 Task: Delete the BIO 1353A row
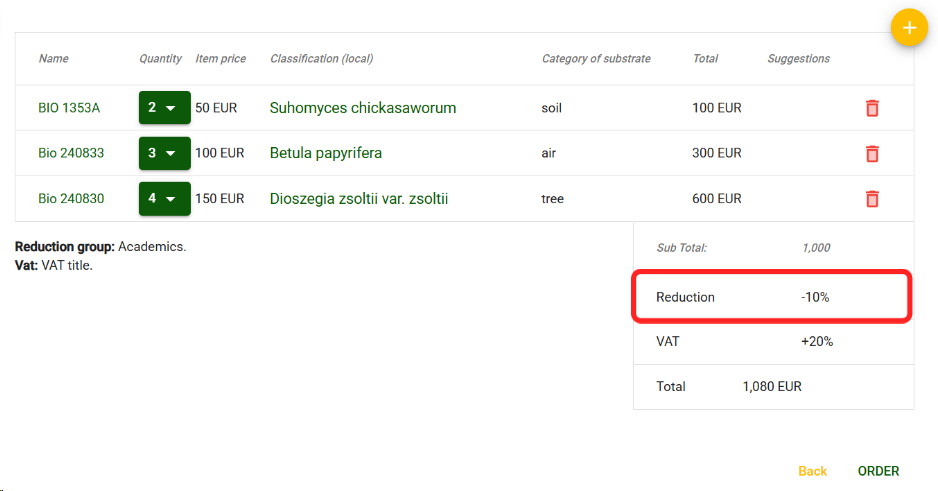[x=871, y=108]
